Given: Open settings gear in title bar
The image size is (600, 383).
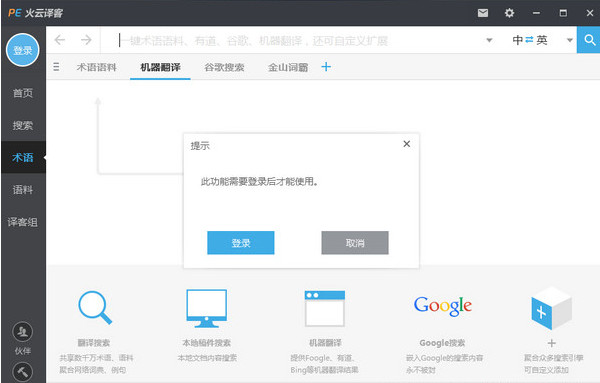Looking at the screenshot, I should pyautogui.click(x=509, y=13).
